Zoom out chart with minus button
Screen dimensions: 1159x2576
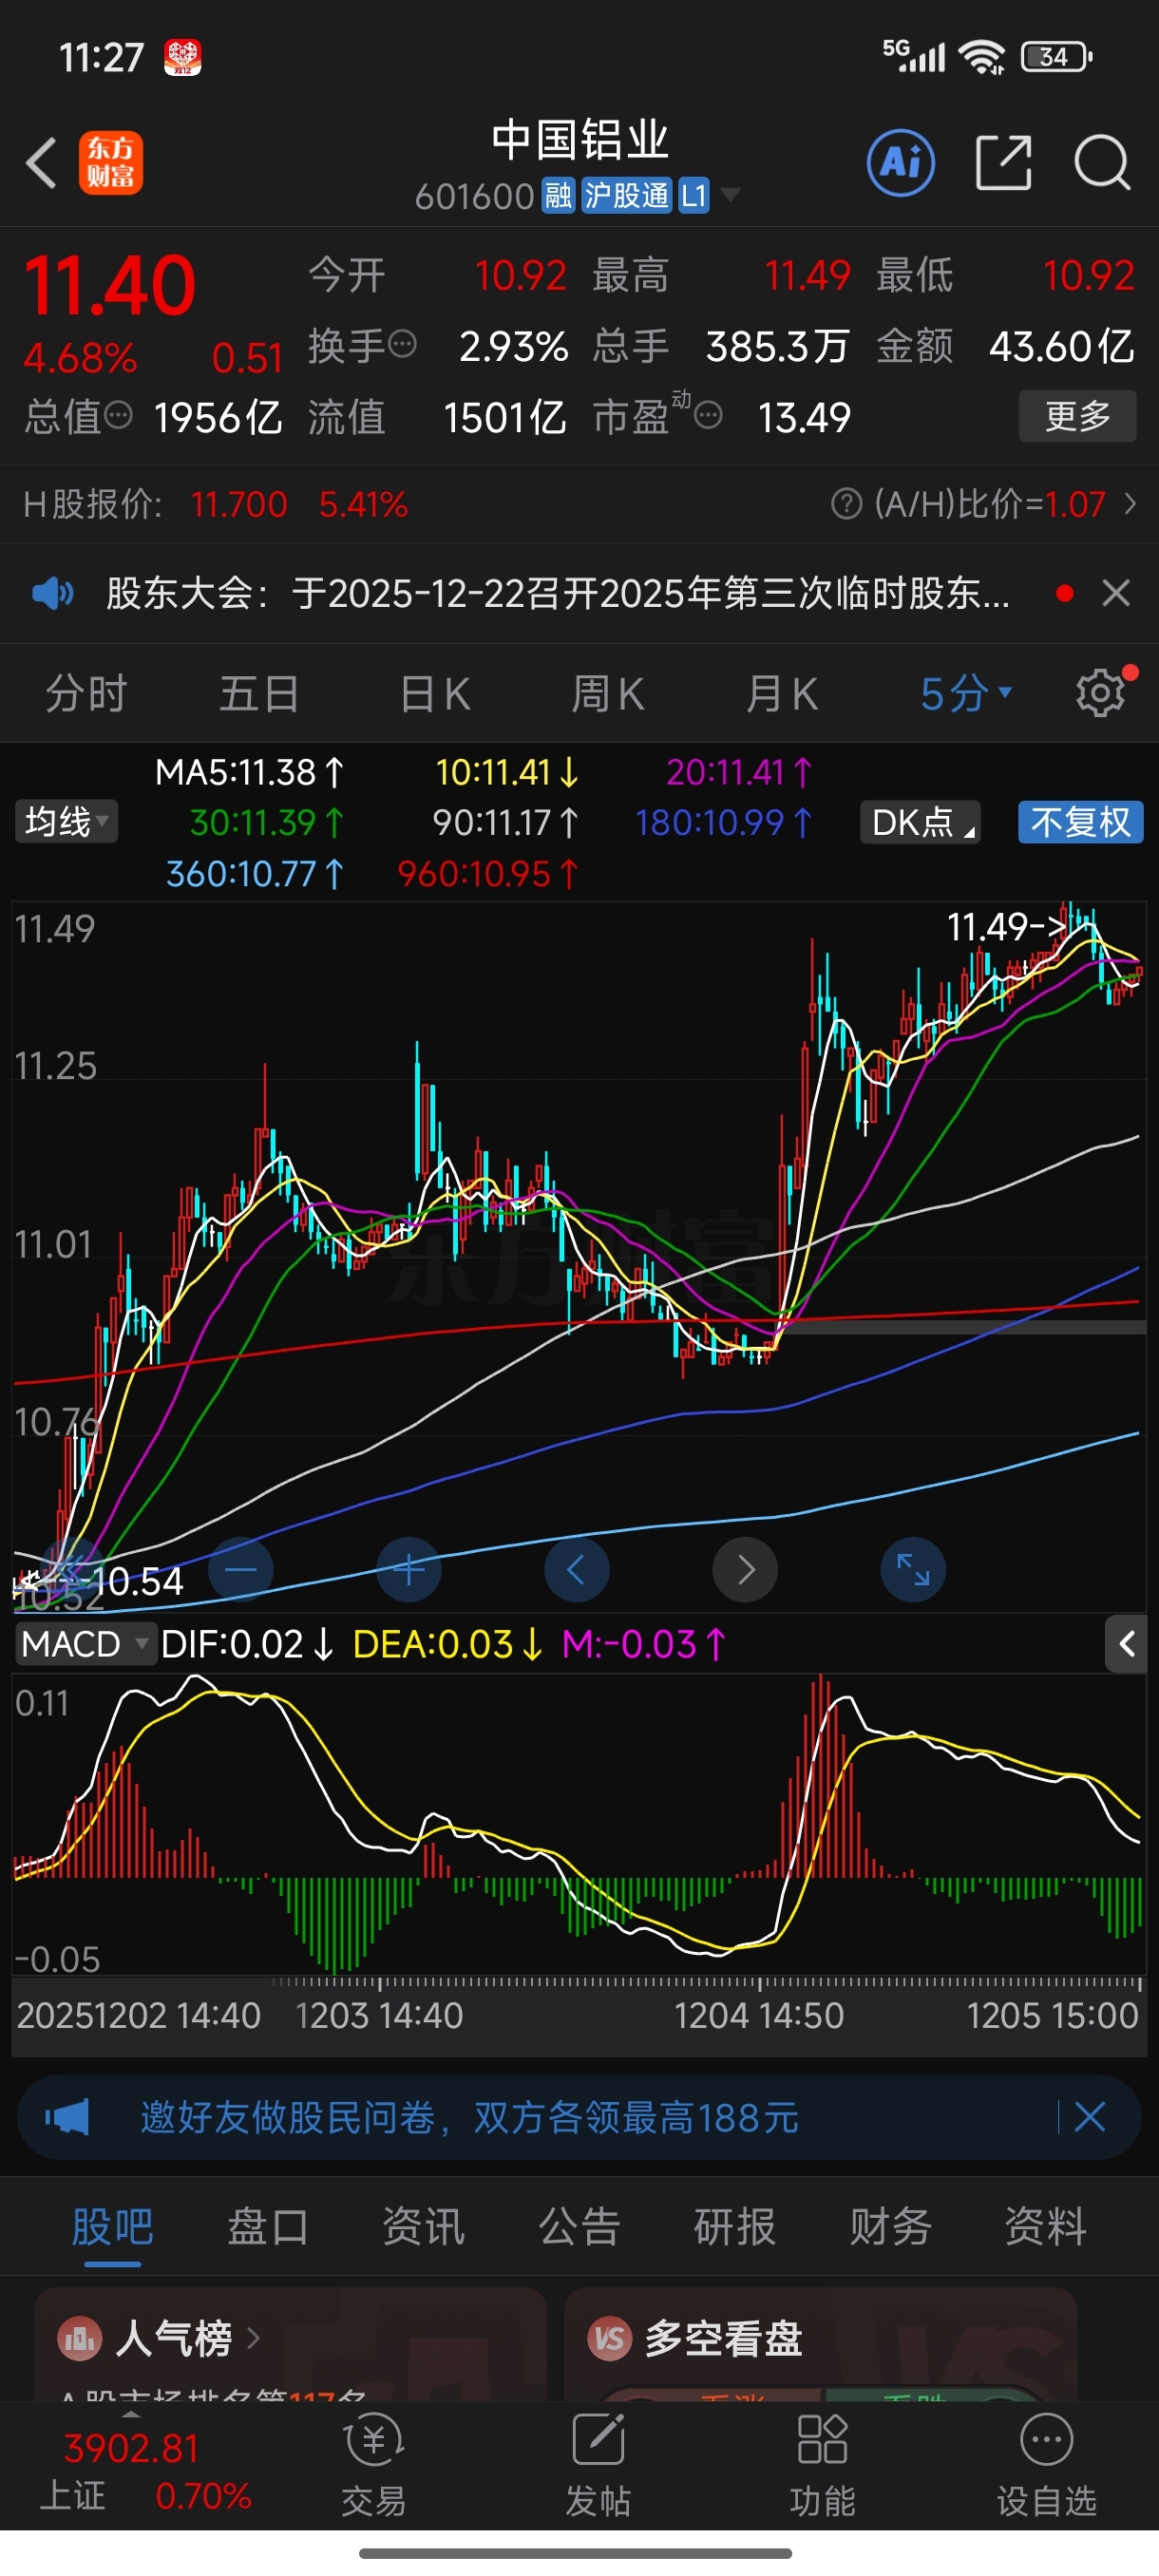tap(241, 1569)
